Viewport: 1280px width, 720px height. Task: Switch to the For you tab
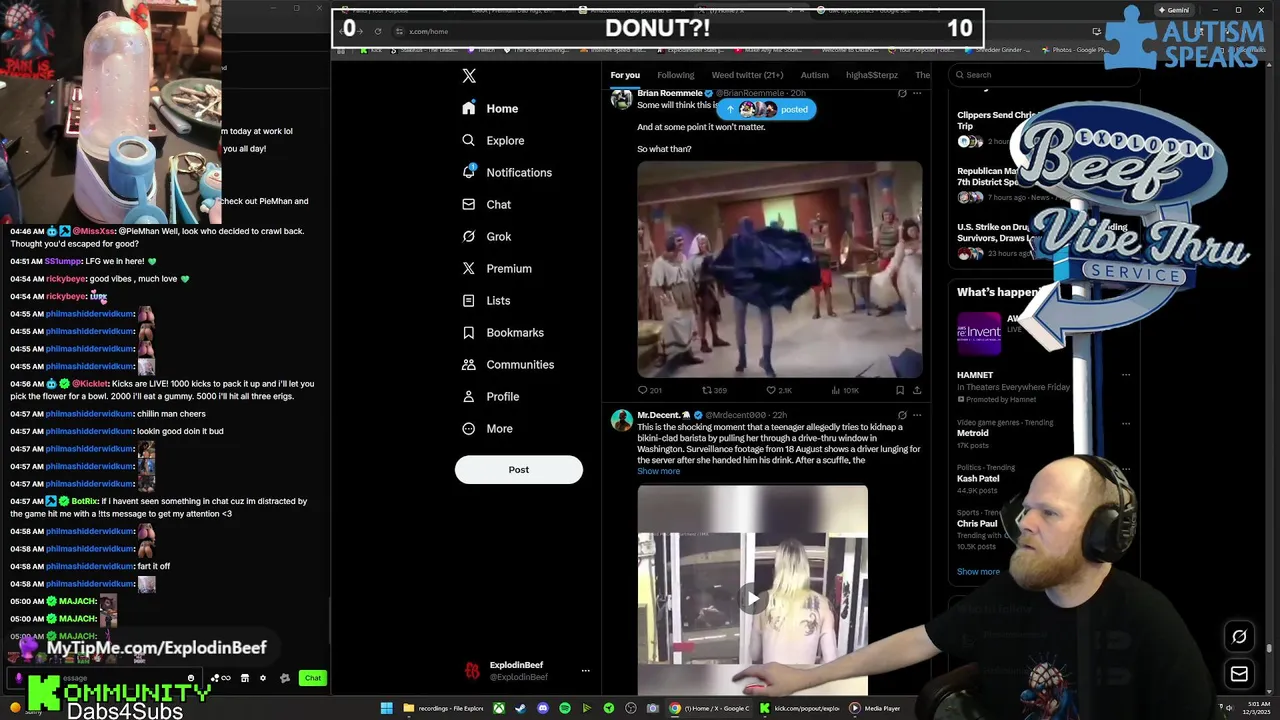[625, 75]
